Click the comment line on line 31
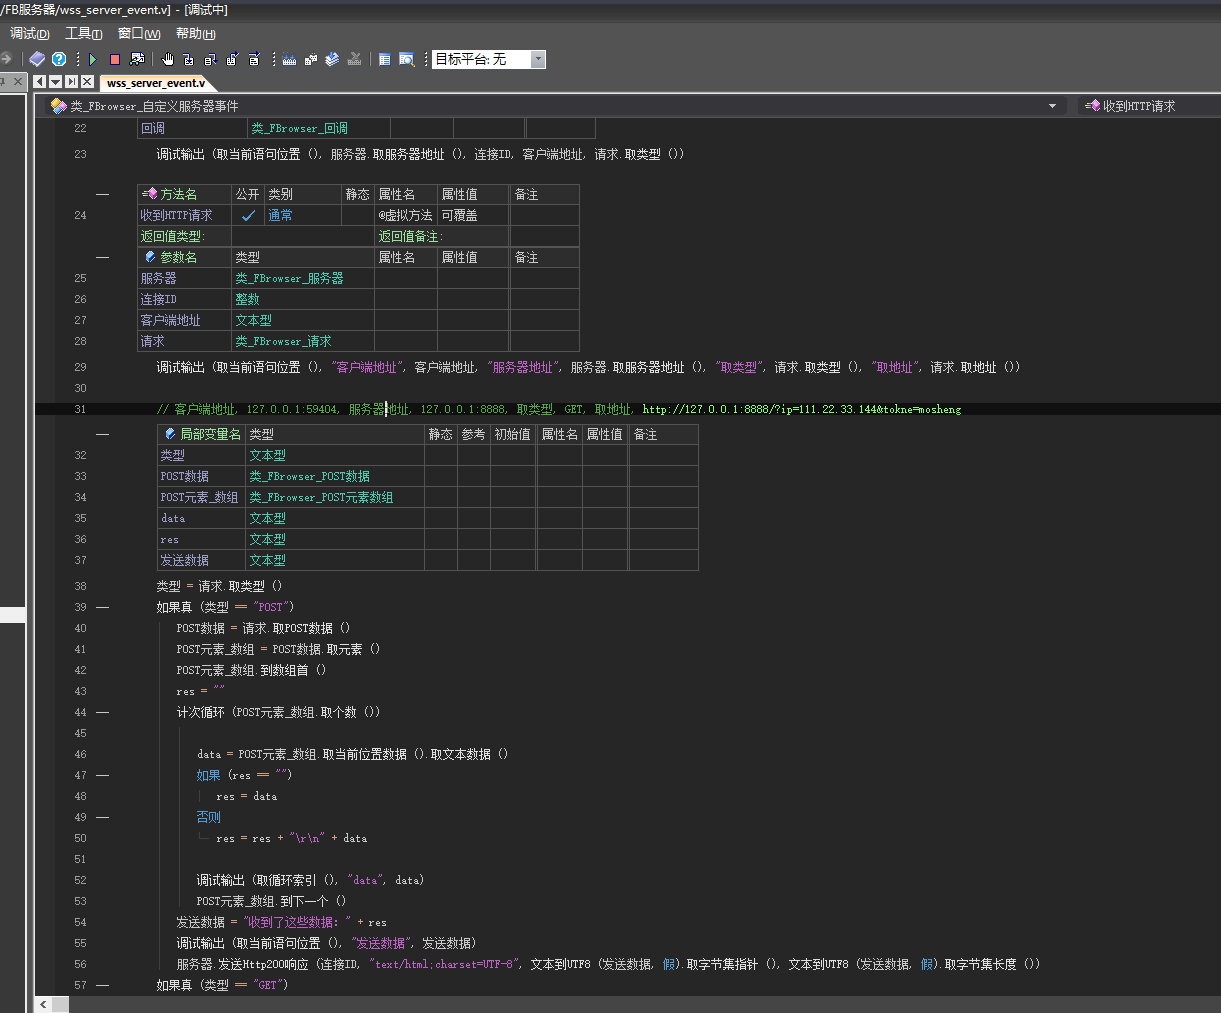Viewport: 1221px width, 1013px height. point(559,409)
